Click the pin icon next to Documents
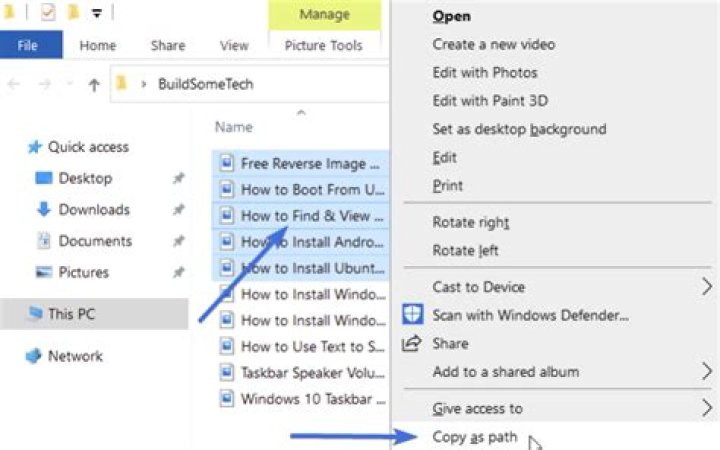720x450 pixels. [178, 241]
